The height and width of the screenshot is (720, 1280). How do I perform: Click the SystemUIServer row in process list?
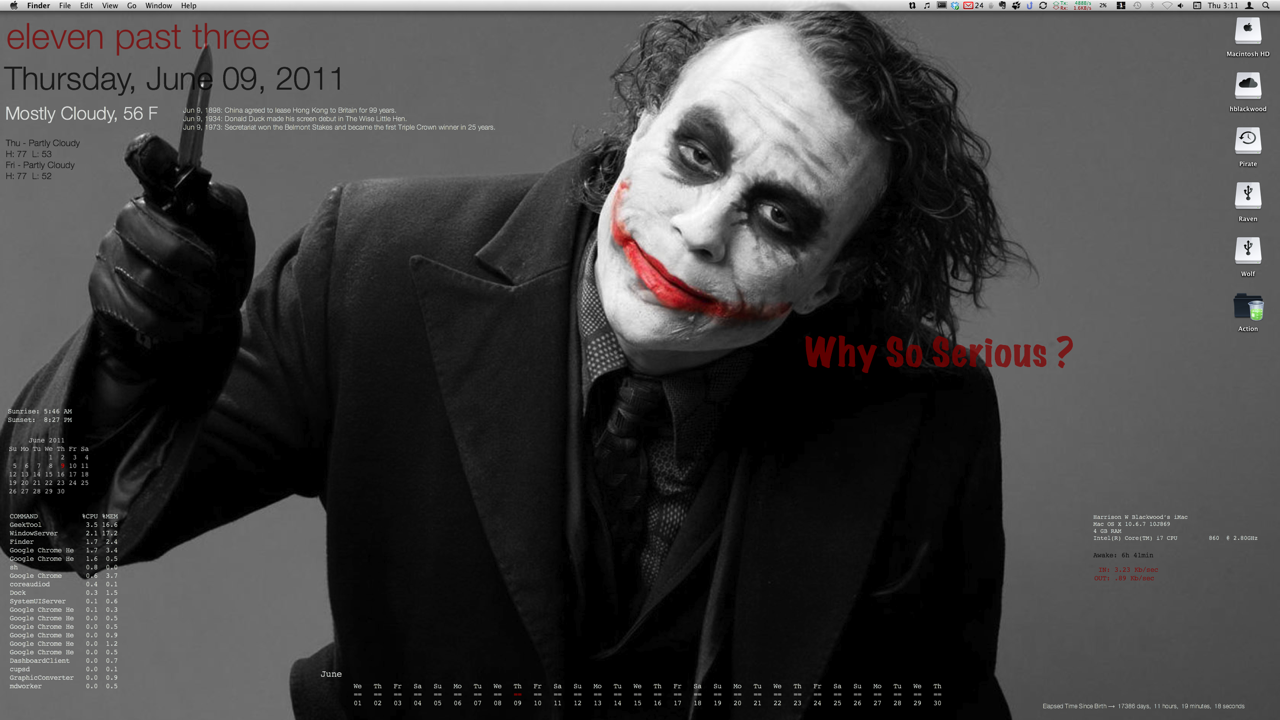(x=63, y=601)
